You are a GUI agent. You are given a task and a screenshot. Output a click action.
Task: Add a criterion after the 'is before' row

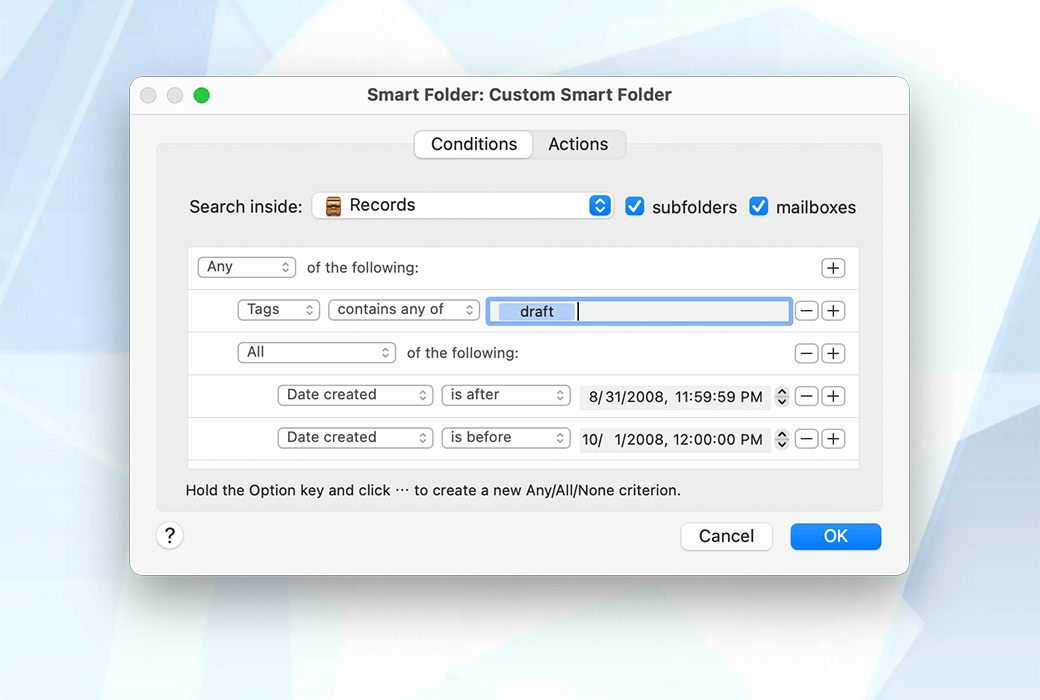click(x=833, y=439)
